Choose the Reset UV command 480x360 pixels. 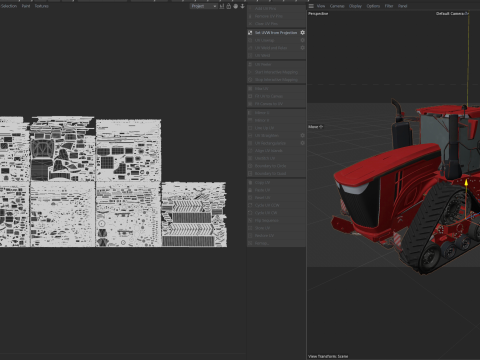click(x=276, y=198)
